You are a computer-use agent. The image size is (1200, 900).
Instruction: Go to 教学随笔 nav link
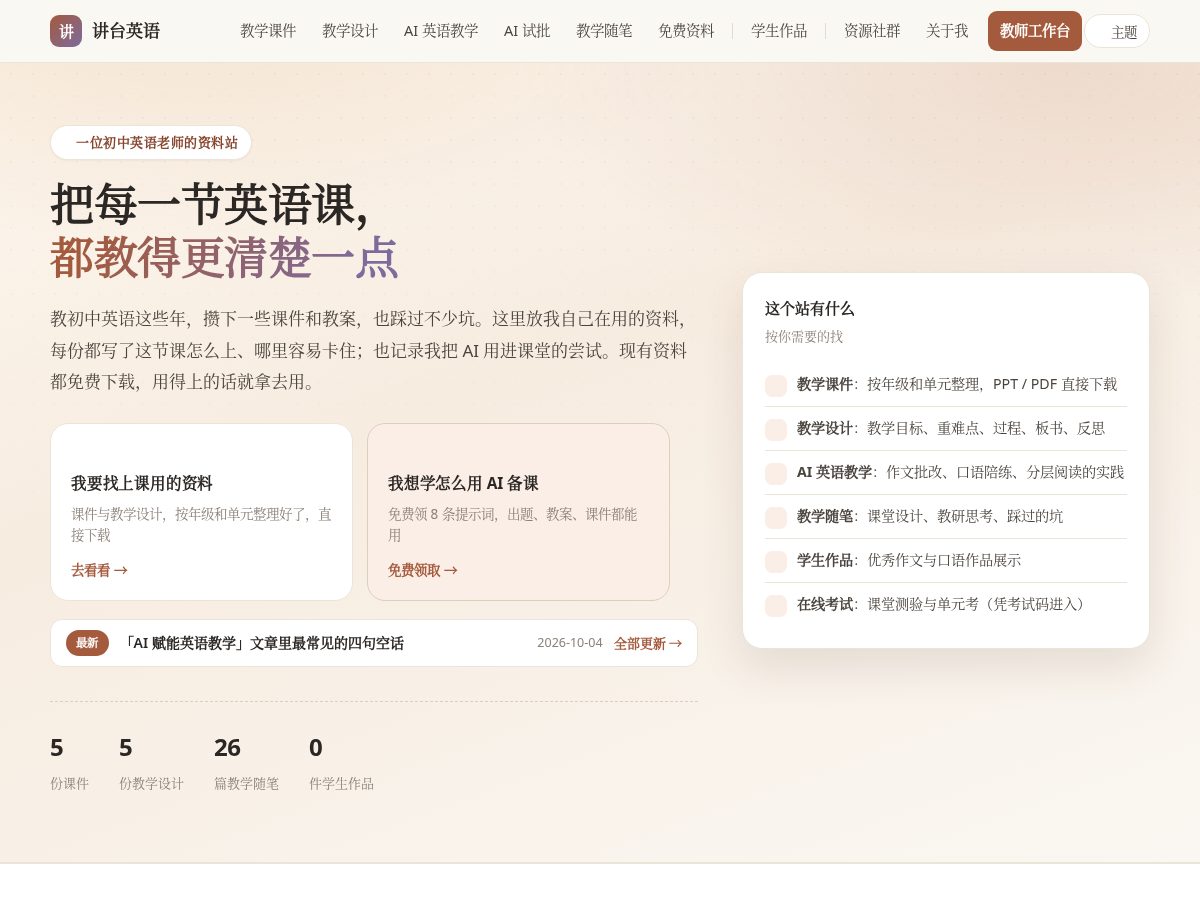[604, 31]
